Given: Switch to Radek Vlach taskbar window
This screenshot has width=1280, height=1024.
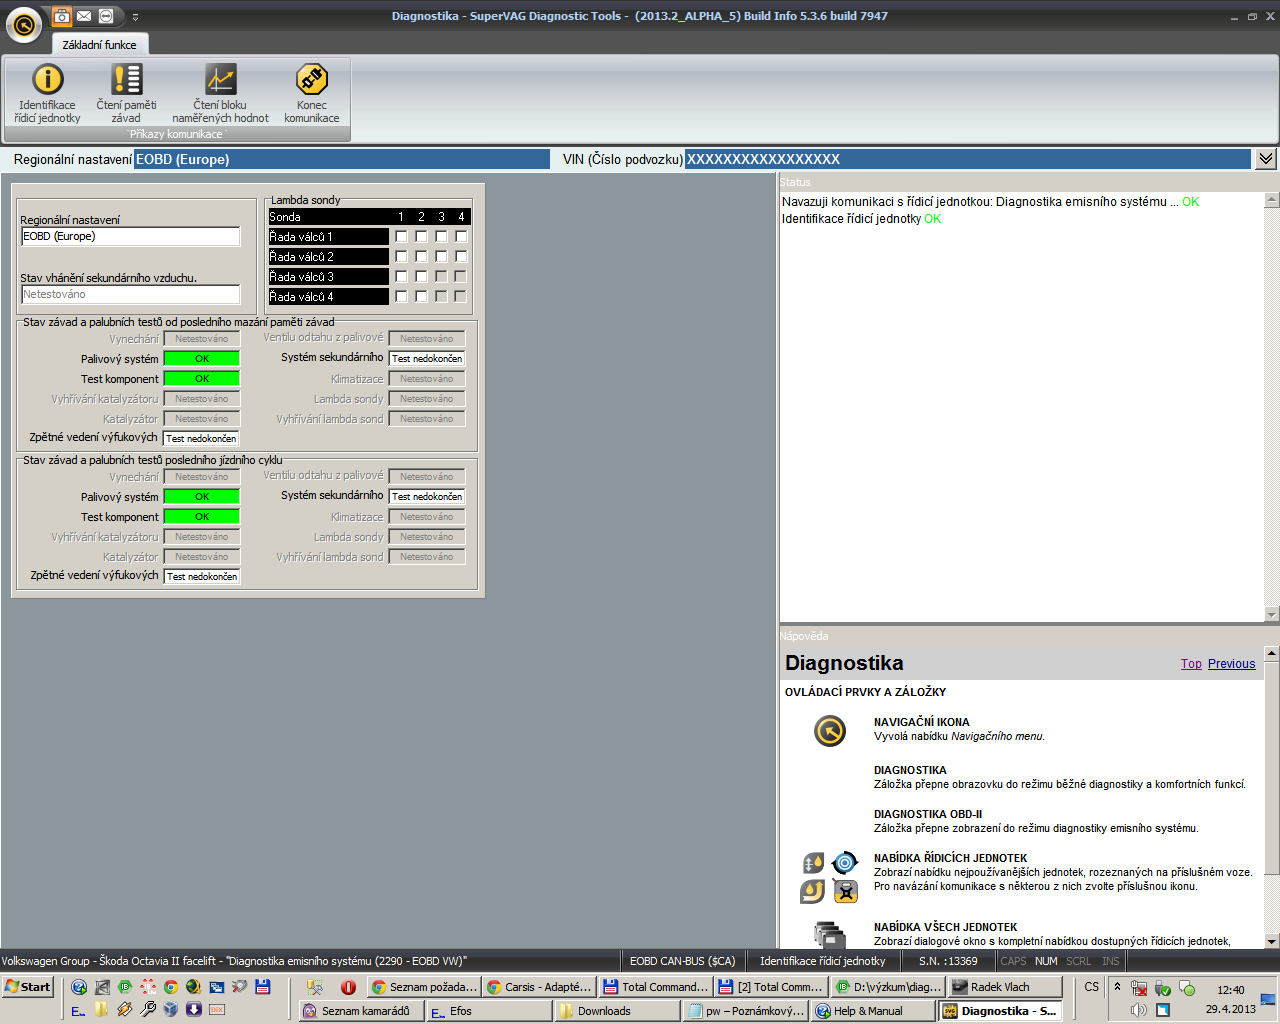Looking at the screenshot, I should point(1004,987).
